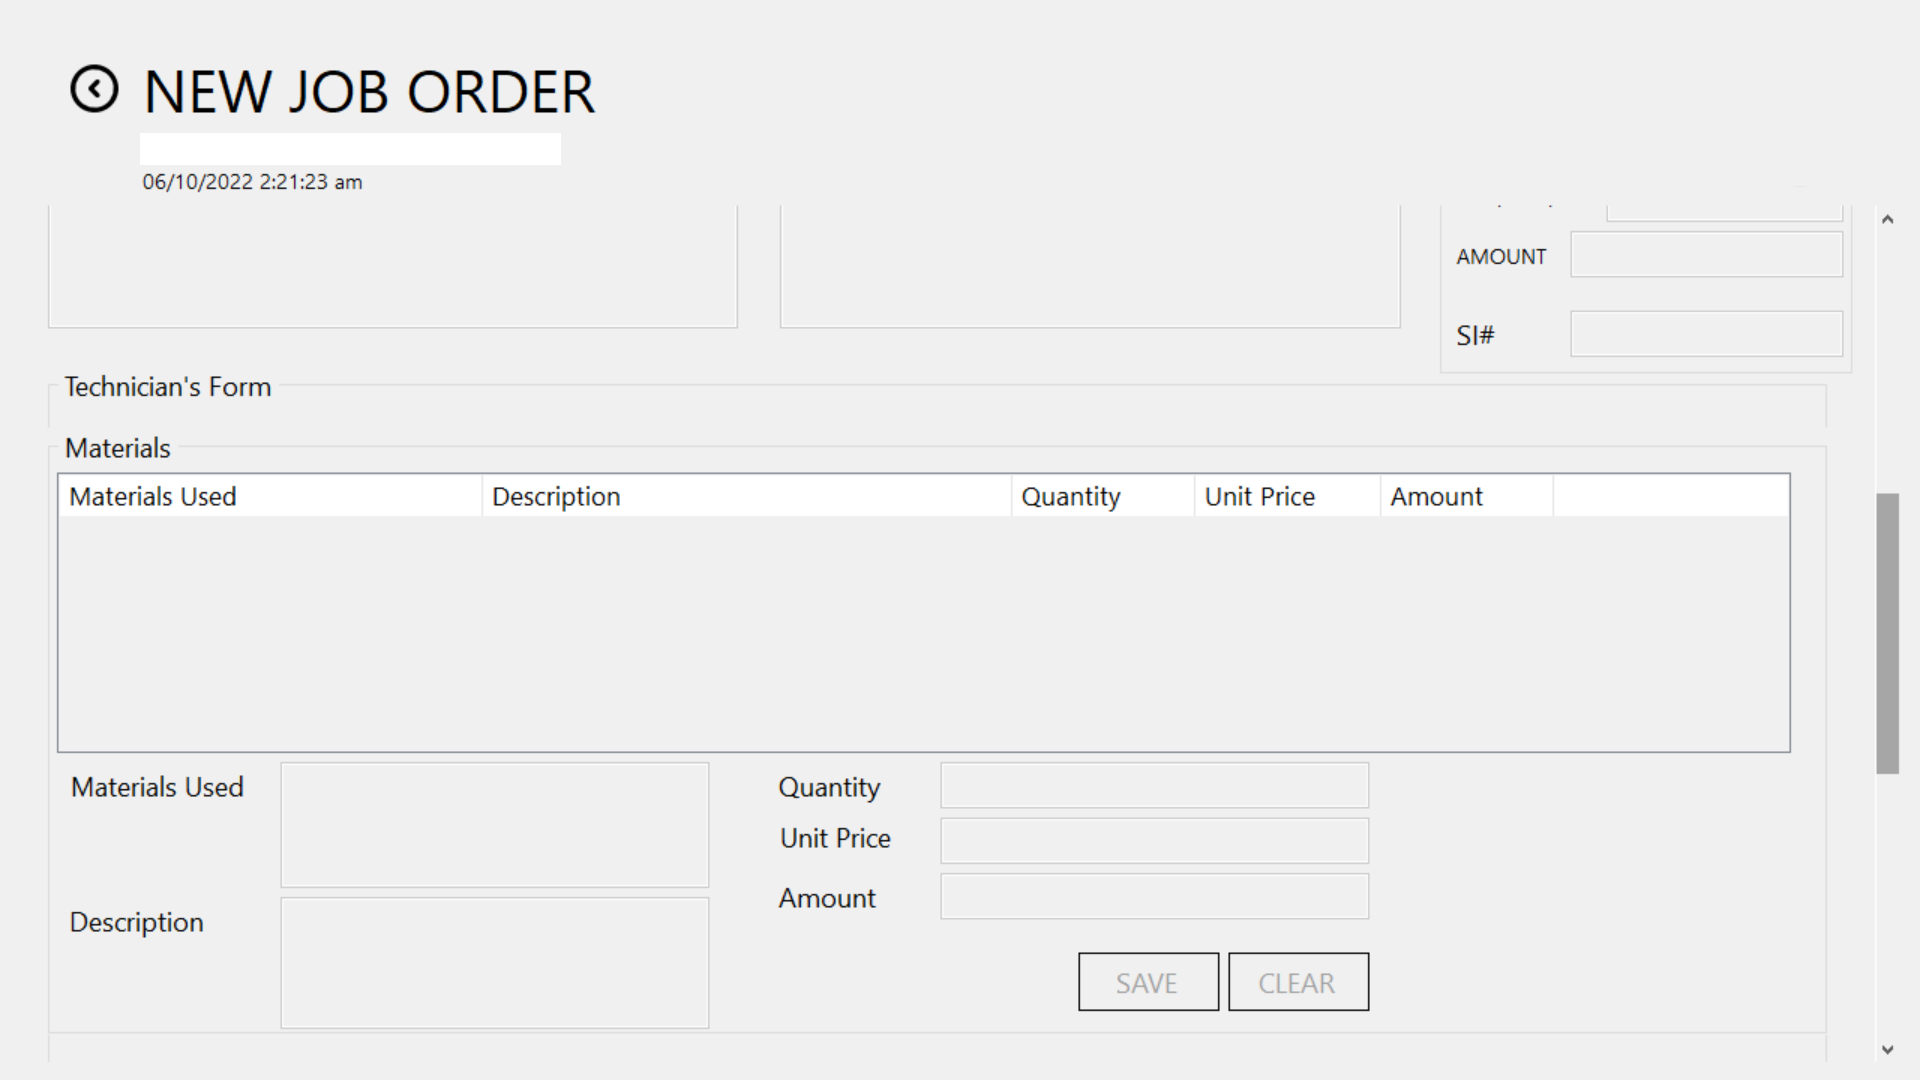Click the scrollbar down arrow
The height and width of the screenshot is (1080, 1920).
coord(1887,1050)
